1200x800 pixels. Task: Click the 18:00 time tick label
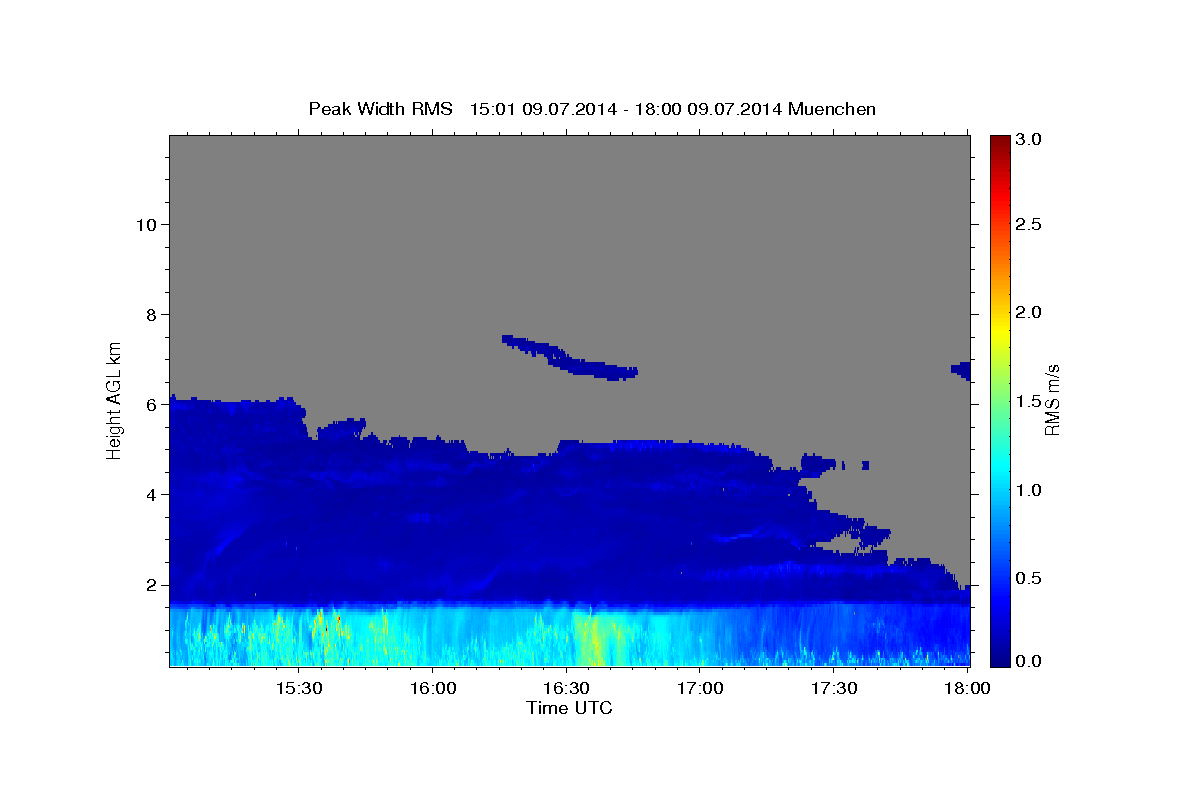point(967,689)
